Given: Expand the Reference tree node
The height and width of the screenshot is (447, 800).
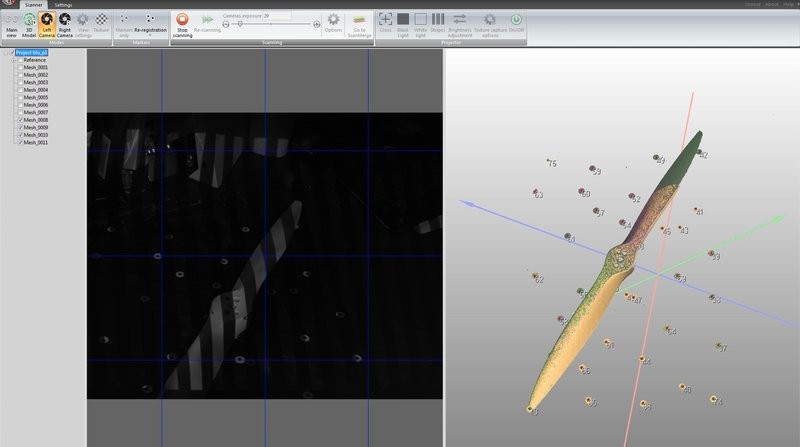Looking at the screenshot, I should [13, 60].
